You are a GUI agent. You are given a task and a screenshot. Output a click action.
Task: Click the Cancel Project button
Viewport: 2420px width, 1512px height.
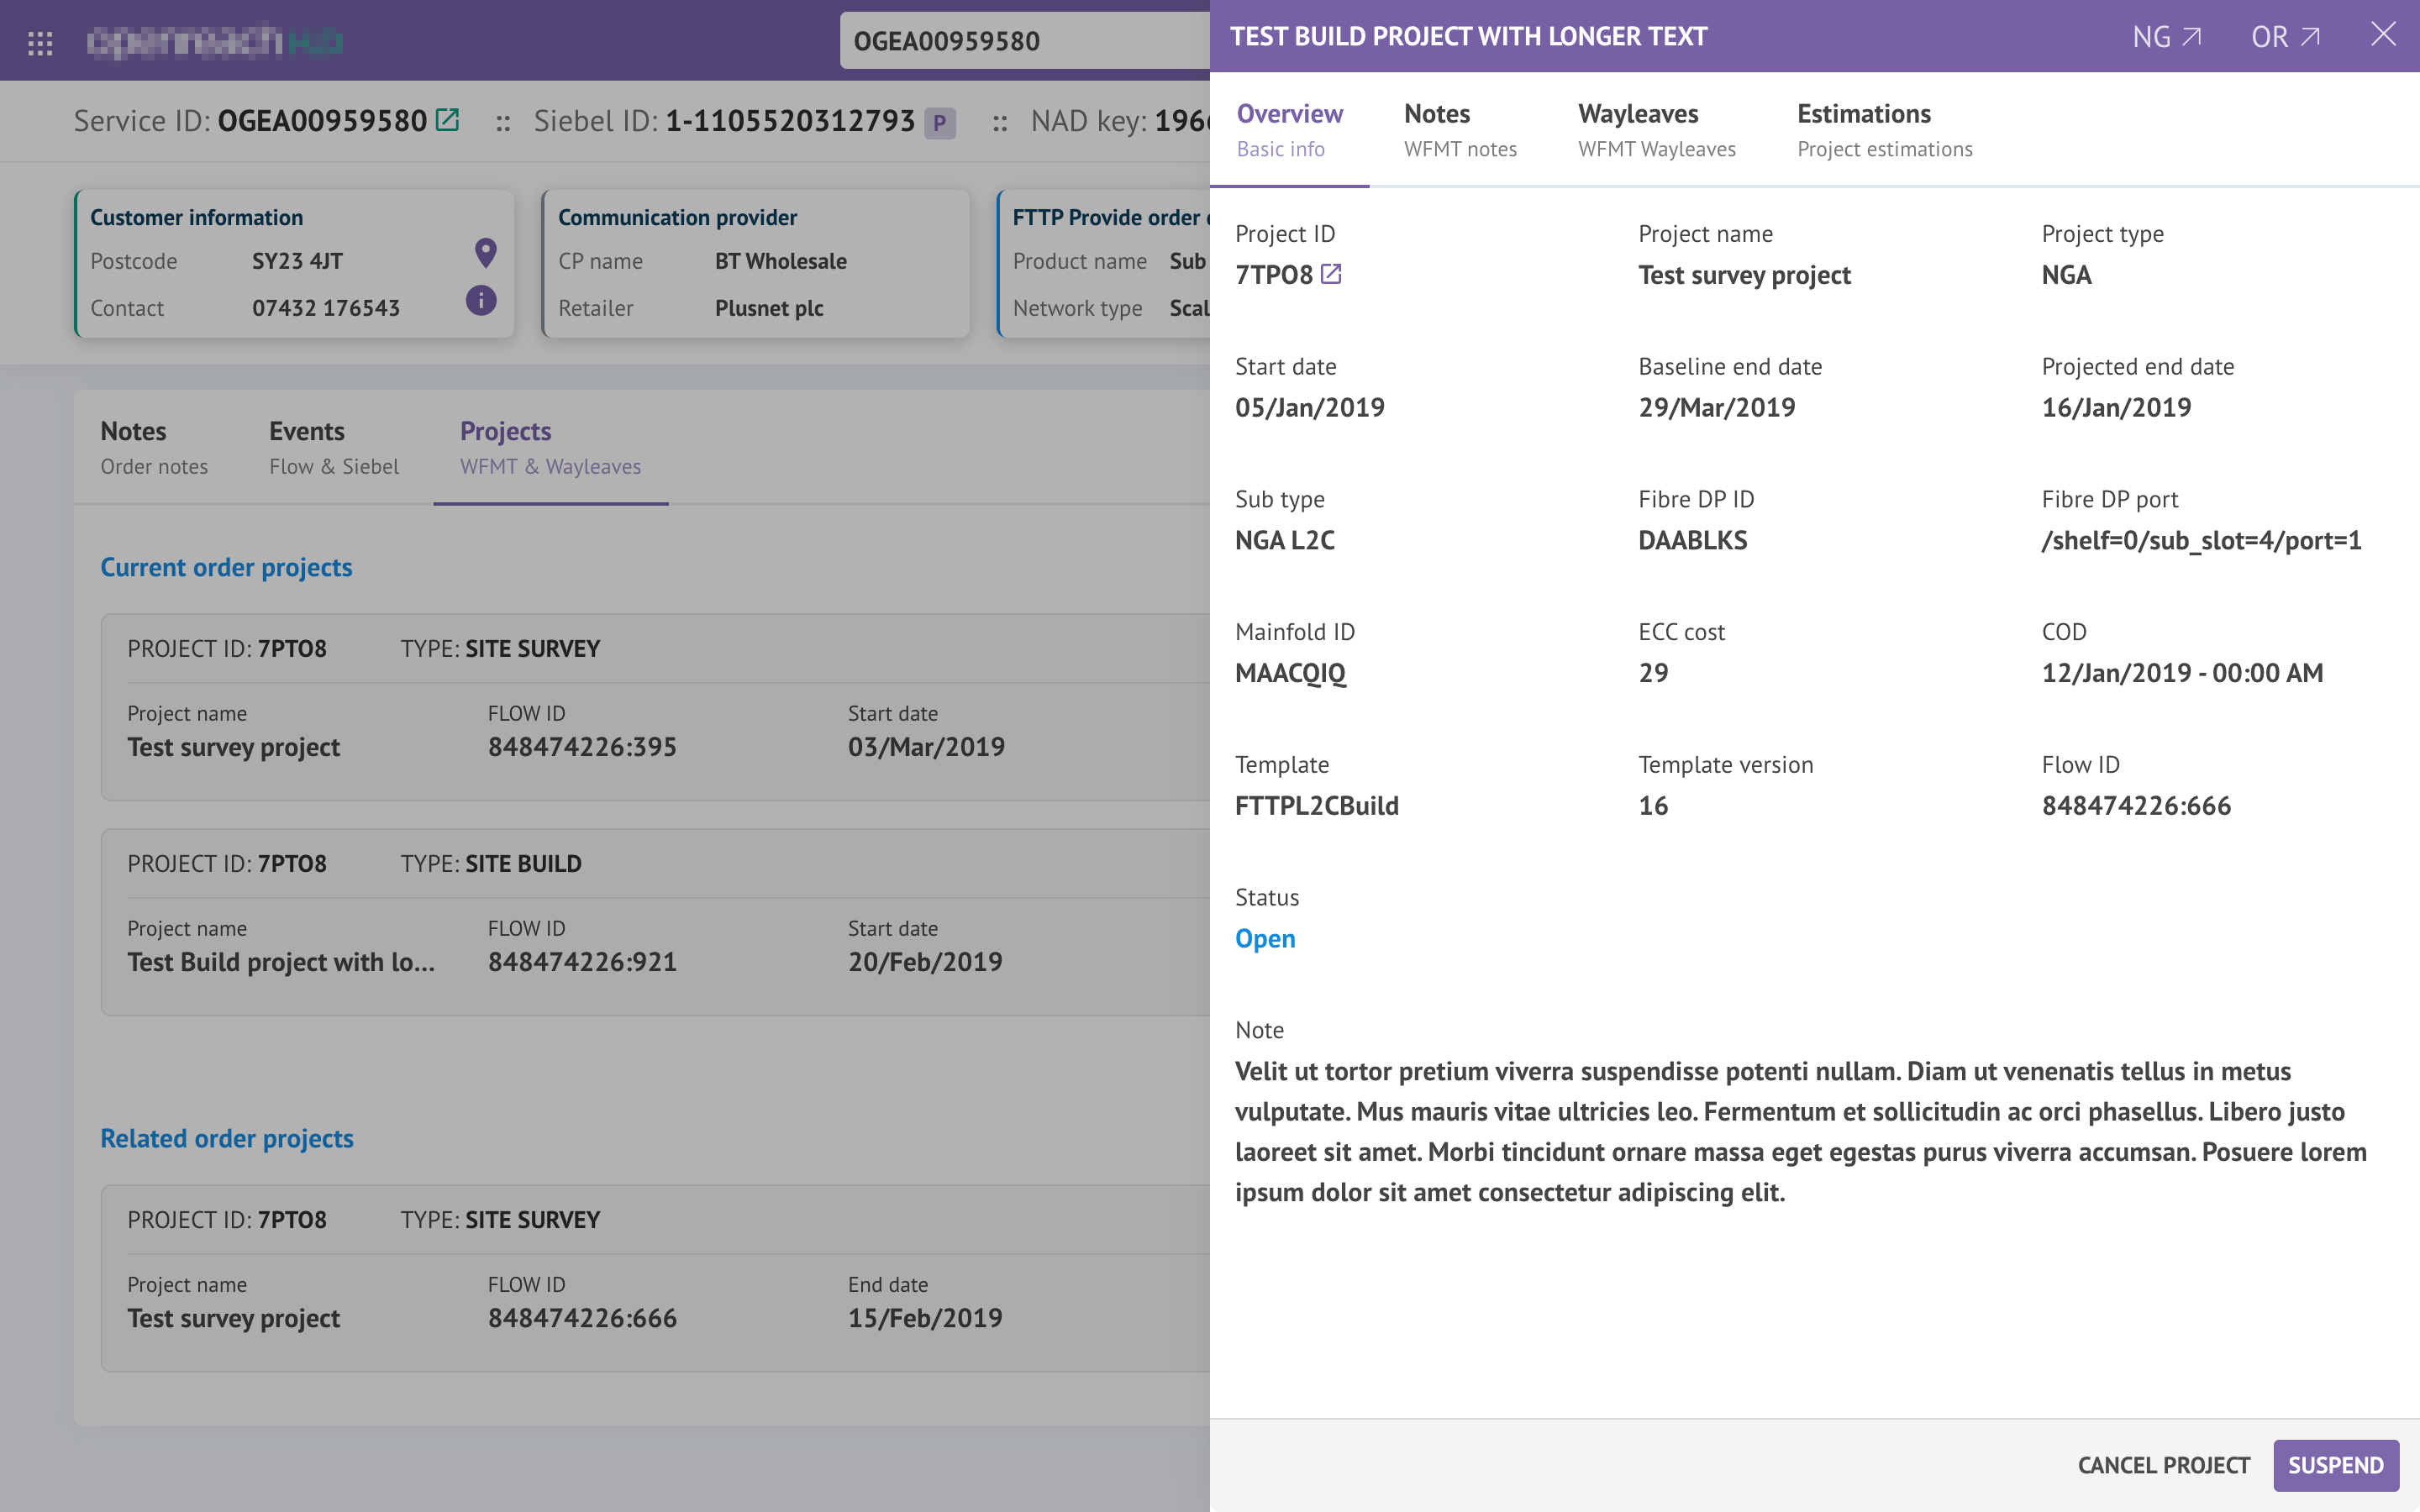point(2163,1465)
